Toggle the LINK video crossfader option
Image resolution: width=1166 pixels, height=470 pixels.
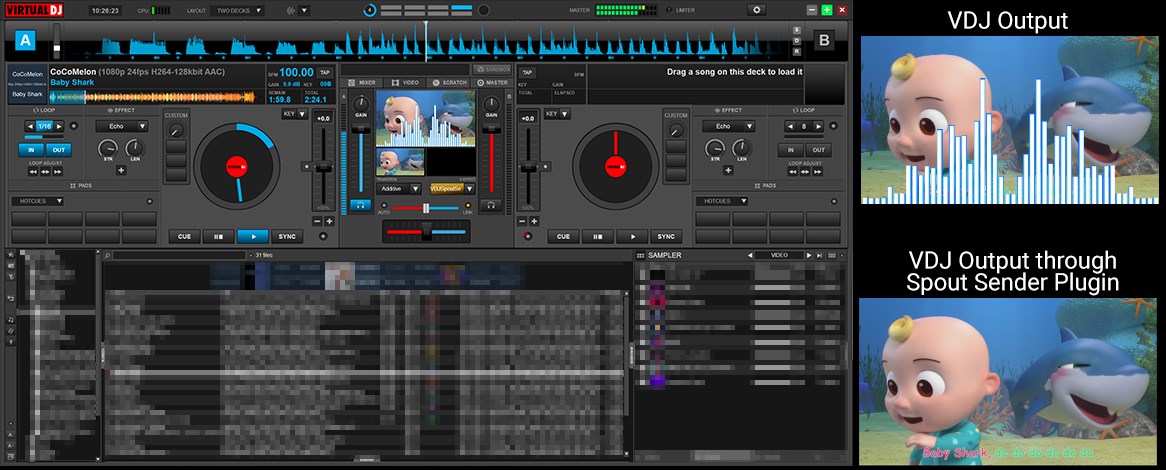point(468,205)
